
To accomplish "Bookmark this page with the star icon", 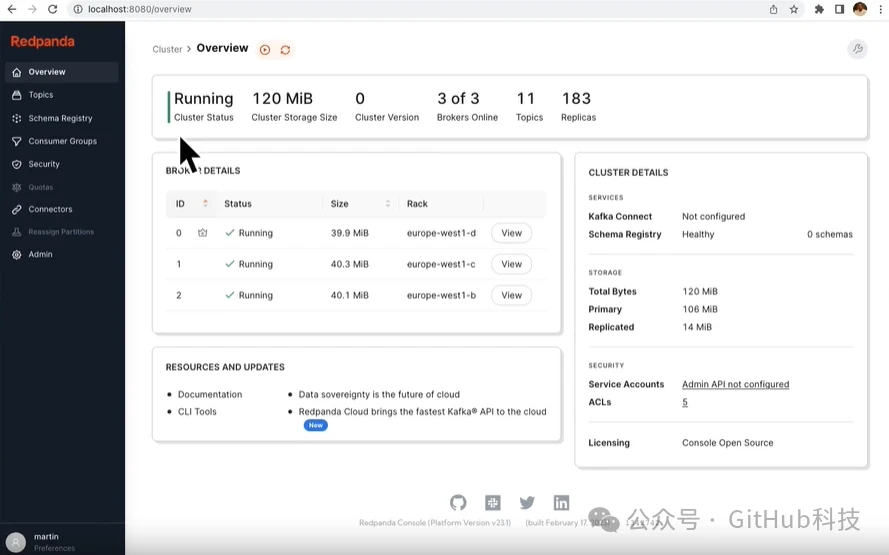I will tap(794, 9).
